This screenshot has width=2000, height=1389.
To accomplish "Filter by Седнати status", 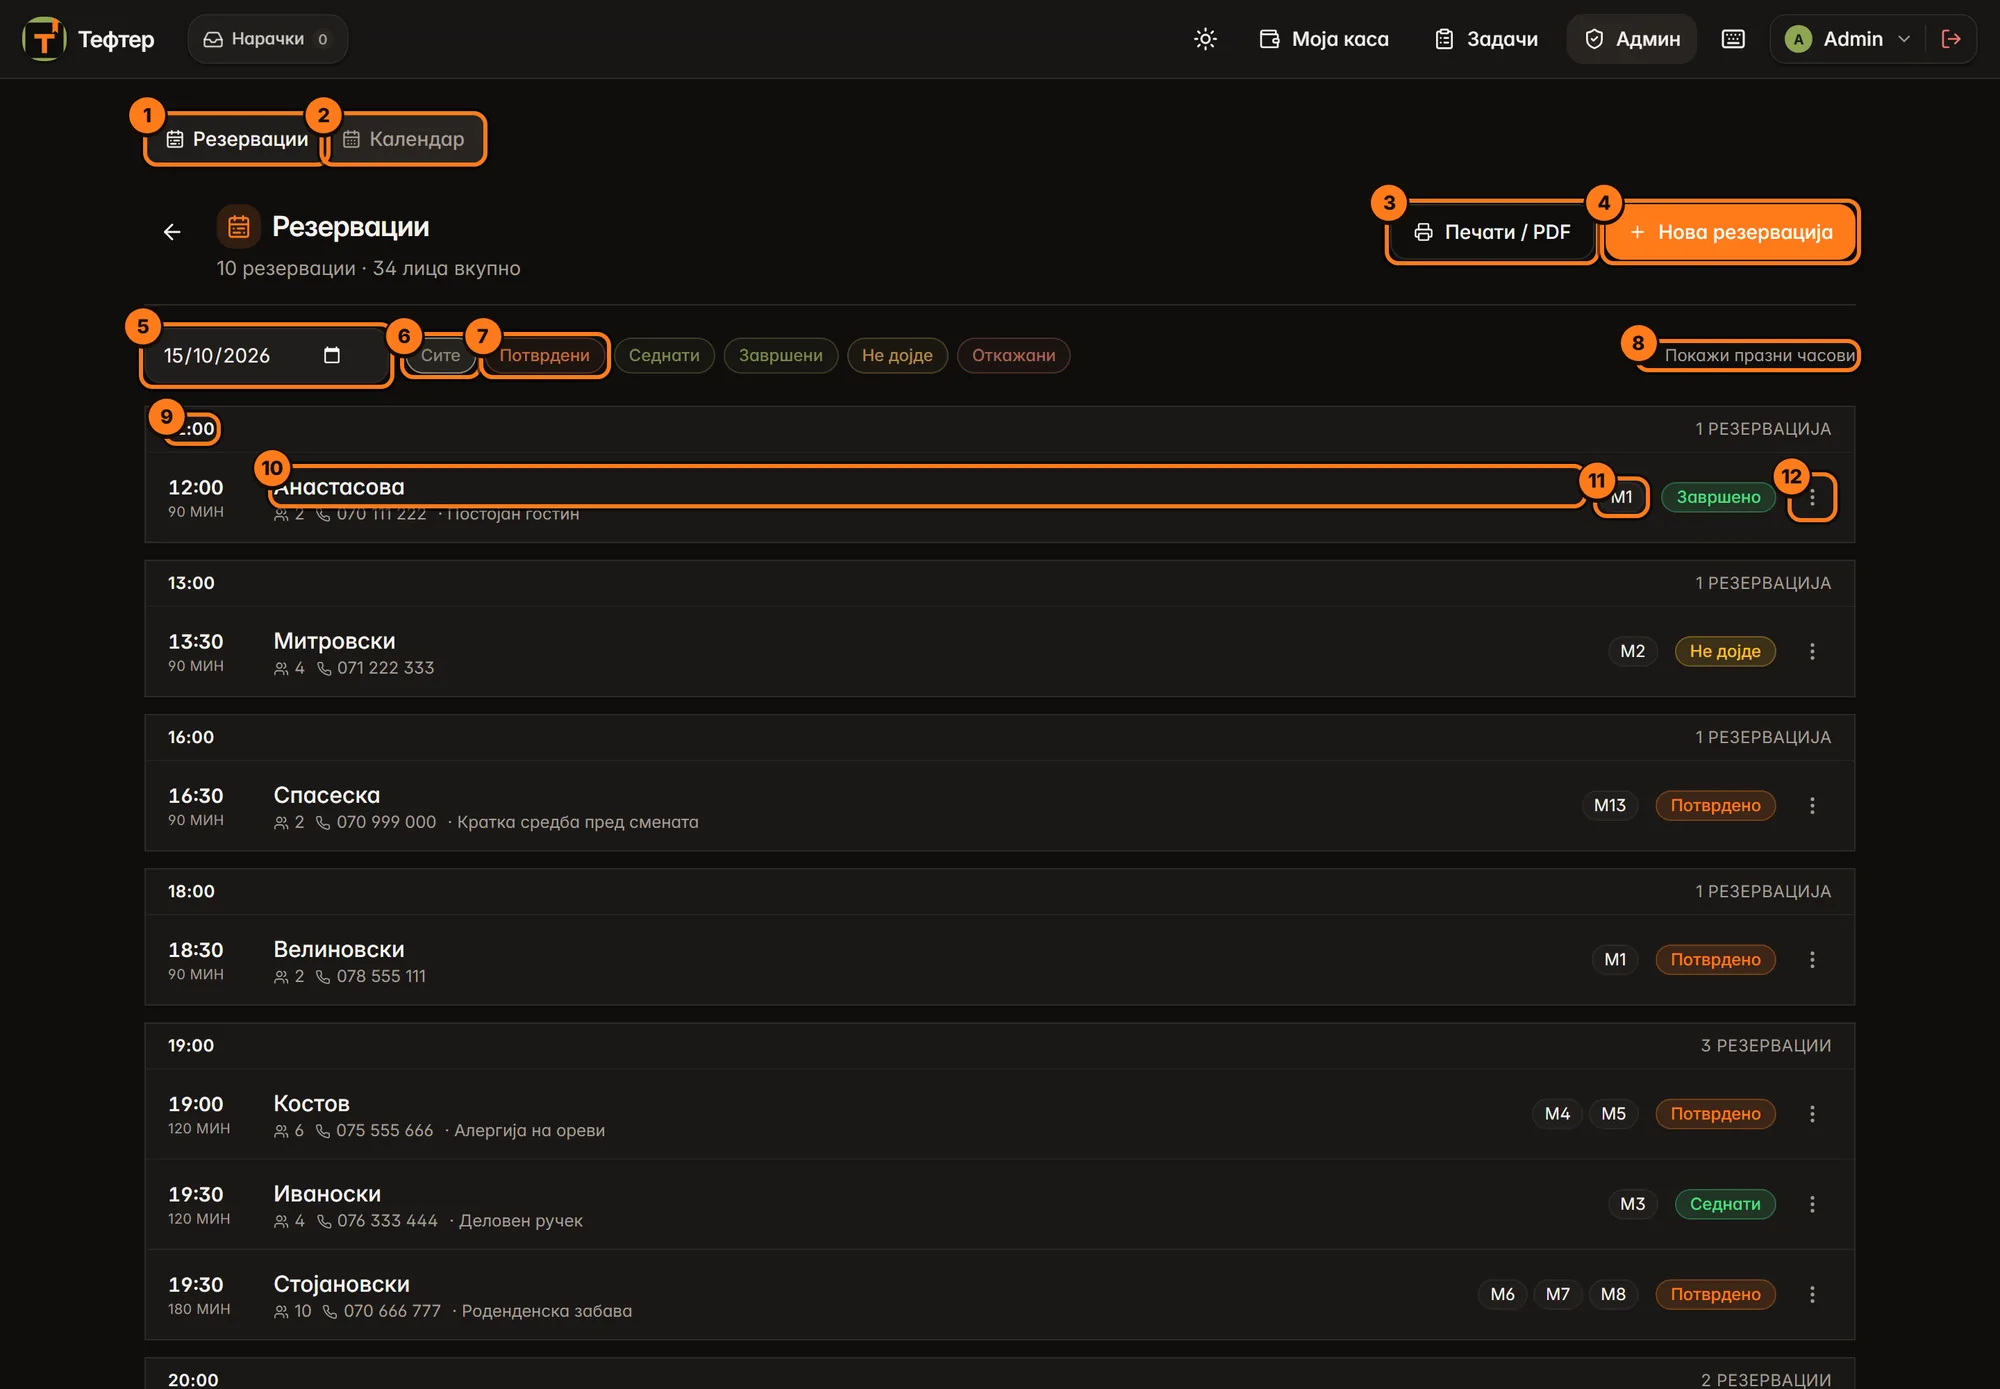I will click(x=664, y=355).
